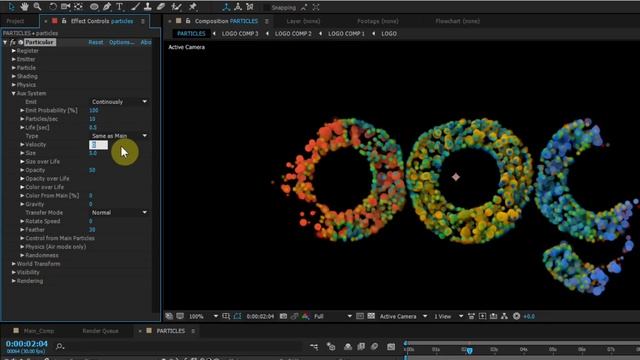The height and width of the screenshot is (360, 640).
Task: Select the Pen tool
Action: click(107, 7)
